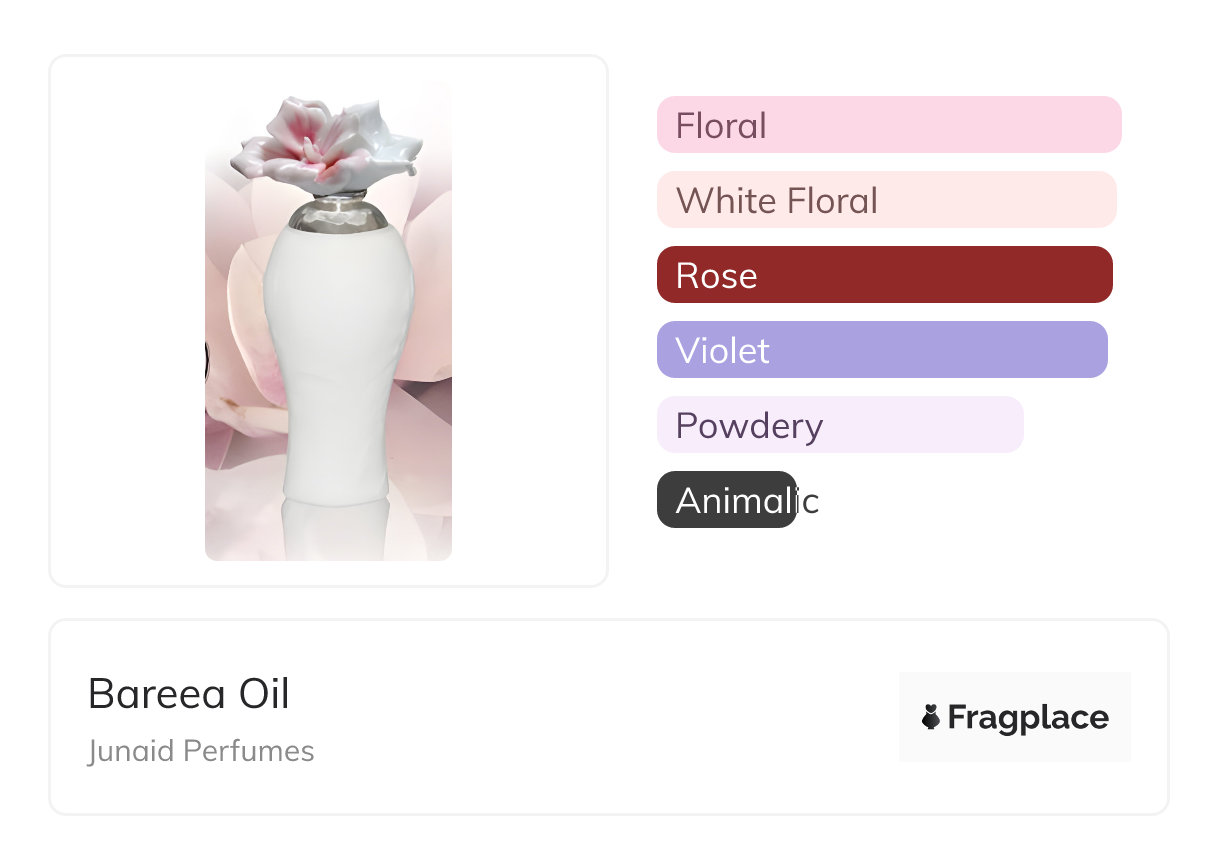The width and height of the screenshot is (1218, 864).
Task: Choose the White Floral accord bar
Action: click(886, 200)
